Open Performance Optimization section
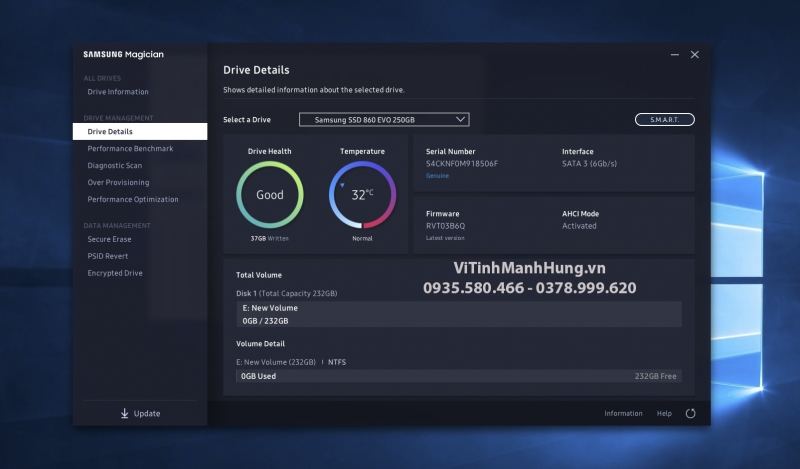This screenshot has height=469, width=800. point(133,199)
